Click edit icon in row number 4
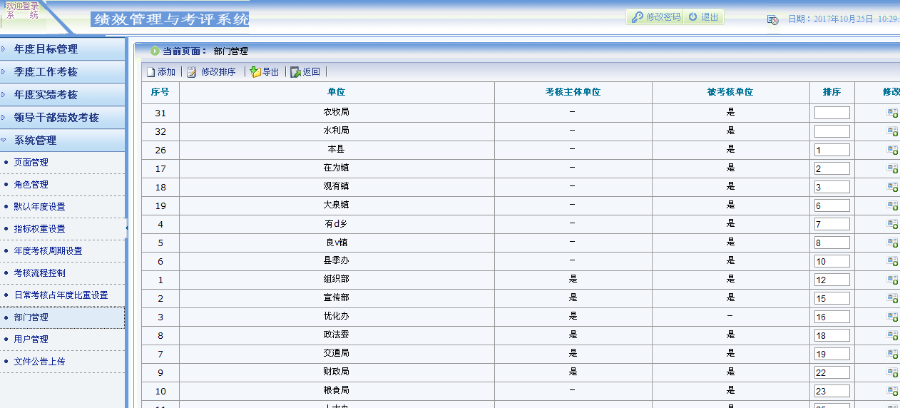The width and height of the screenshot is (900, 408). (x=892, y=224)
